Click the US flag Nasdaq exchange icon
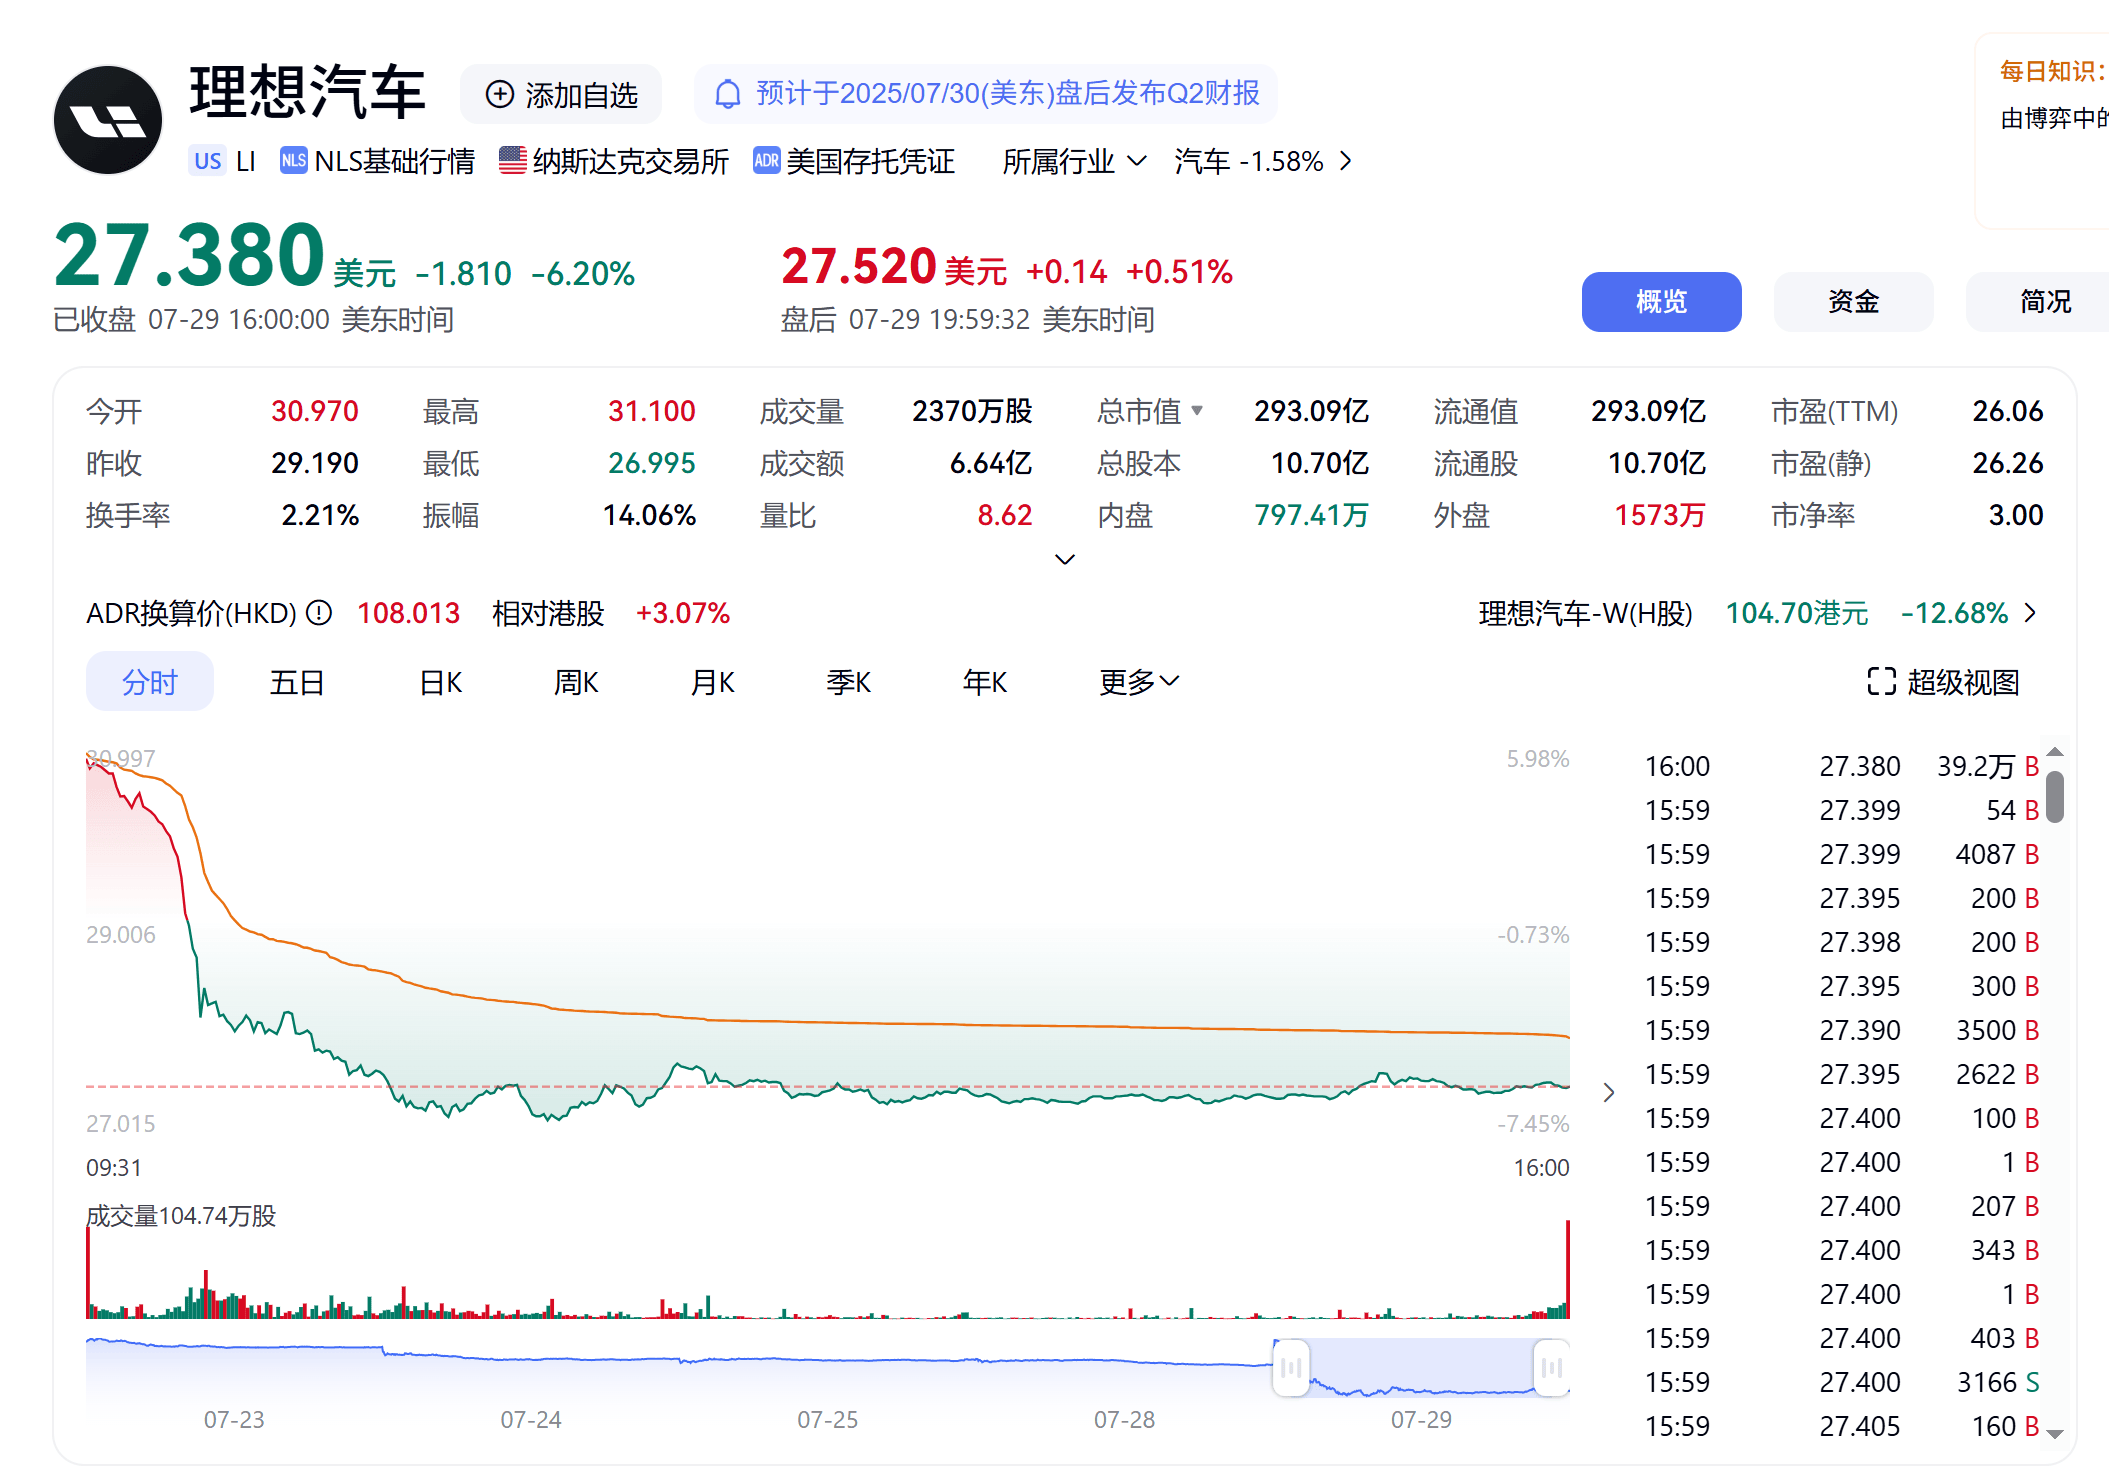The height and width of the screenshot is (1477, 2109). [x=513, y=160]
